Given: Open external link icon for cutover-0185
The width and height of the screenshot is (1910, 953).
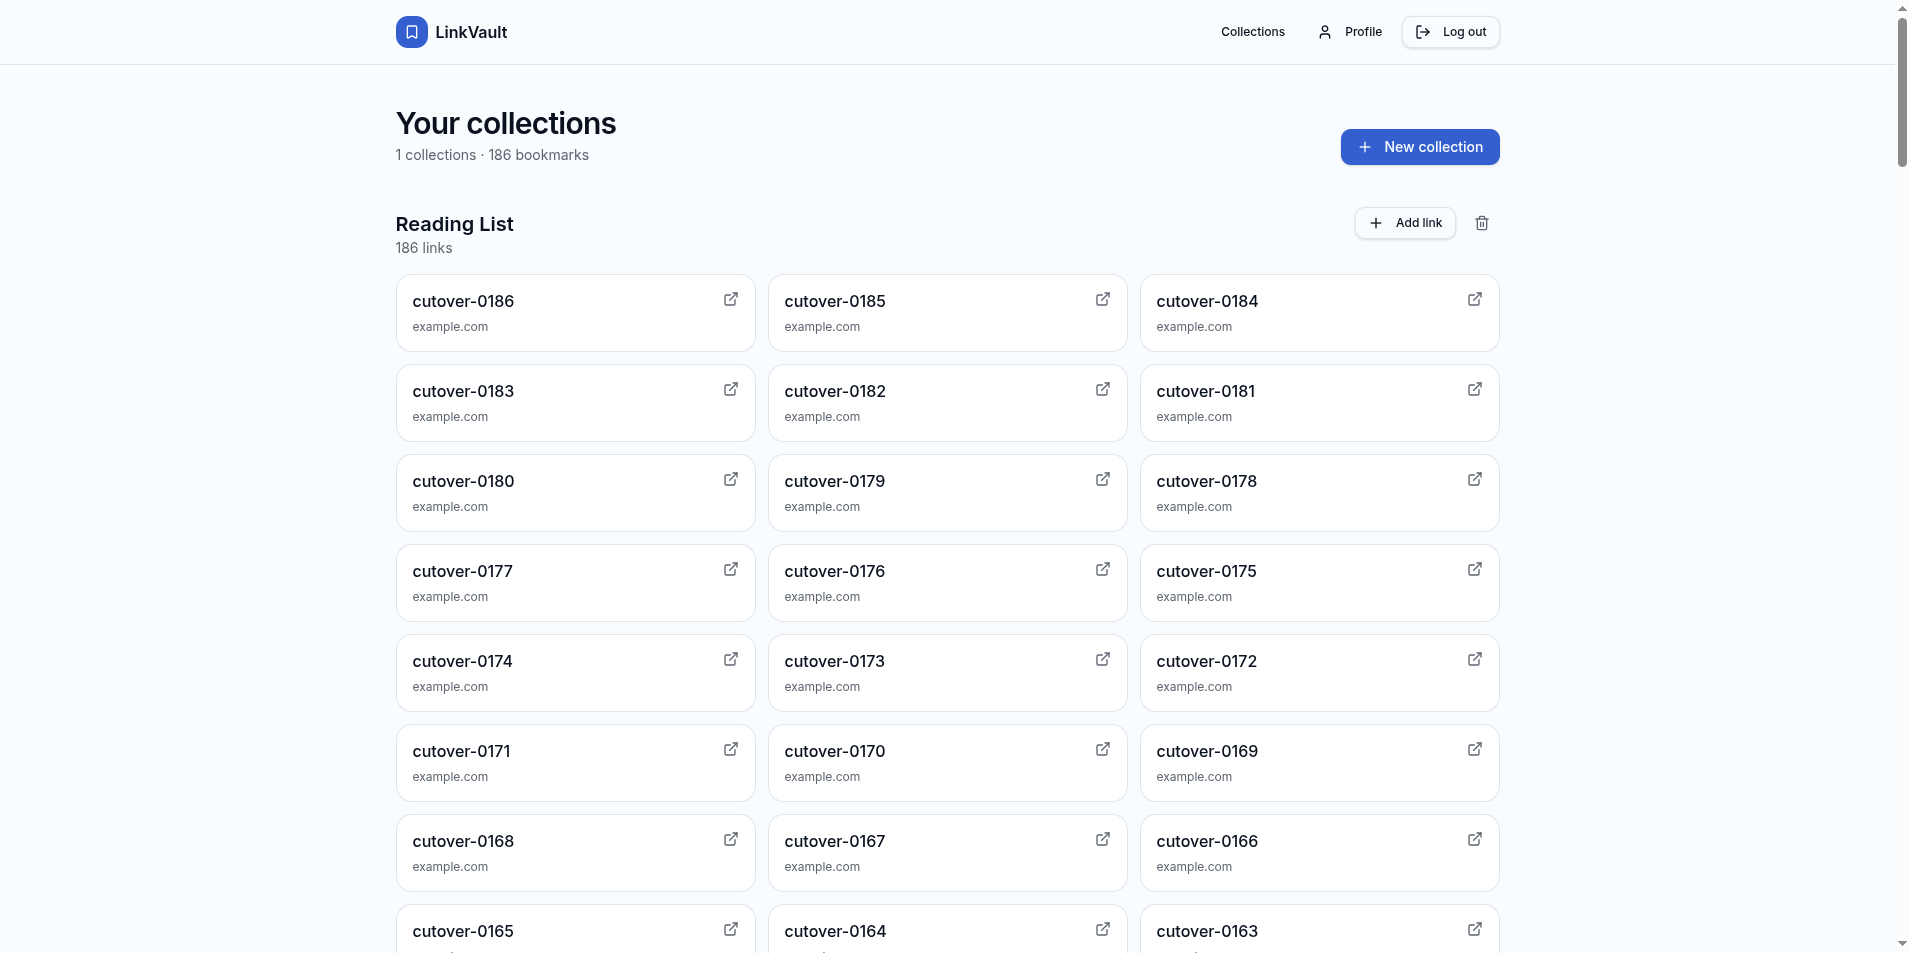Looking at the screenshot, I should click(x=1103, y=299).
